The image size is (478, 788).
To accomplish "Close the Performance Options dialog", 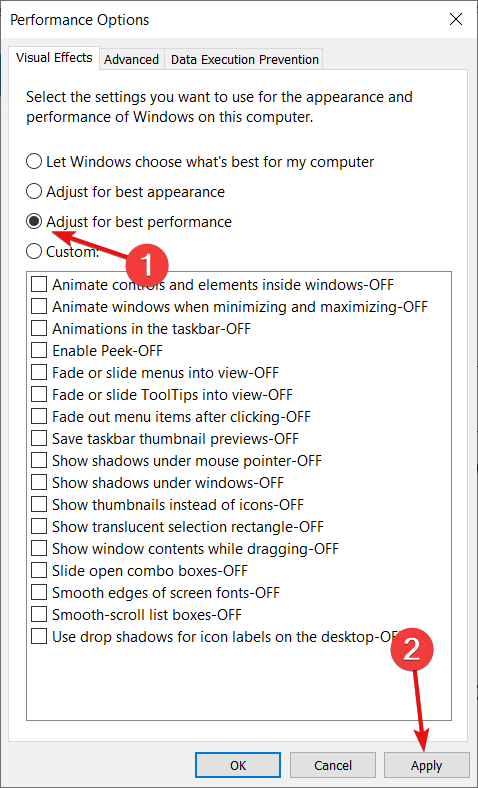I will click(x=455, y=20).
